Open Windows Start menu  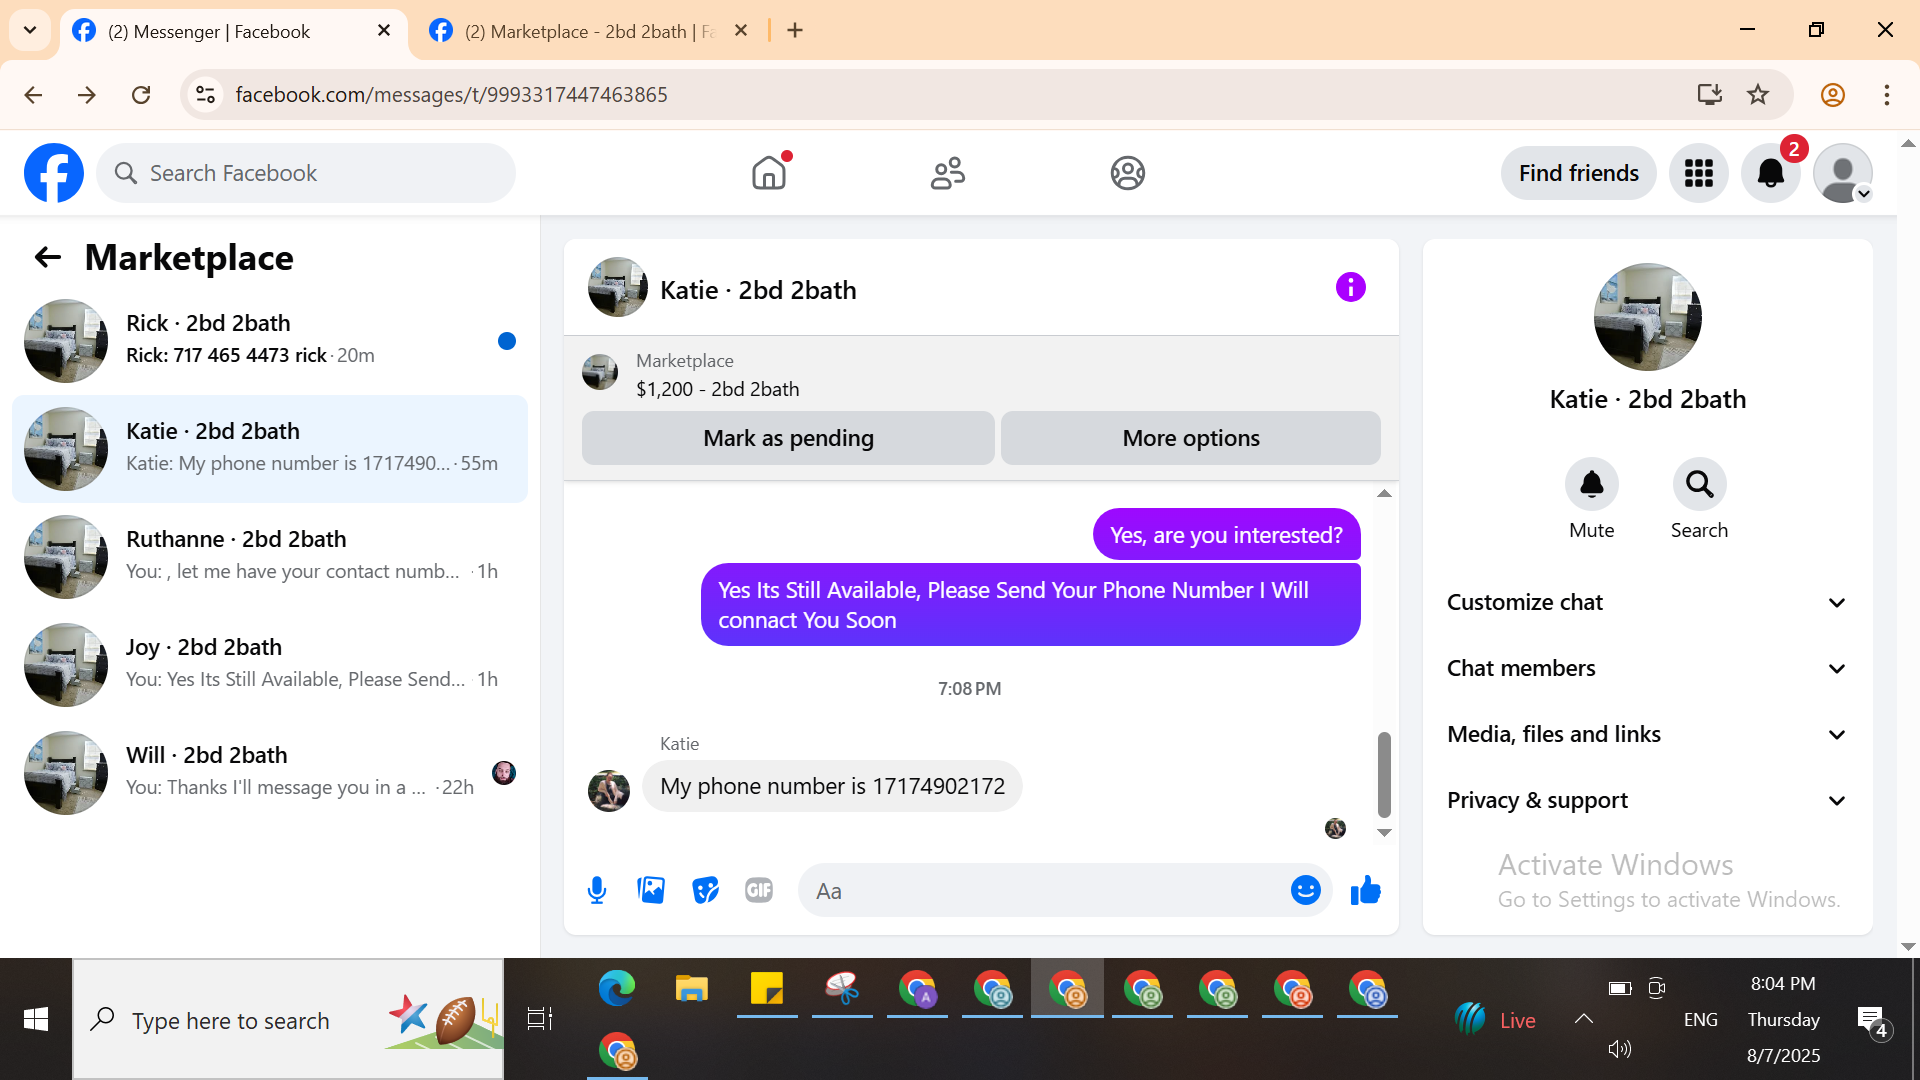[x=36, y=1020]
